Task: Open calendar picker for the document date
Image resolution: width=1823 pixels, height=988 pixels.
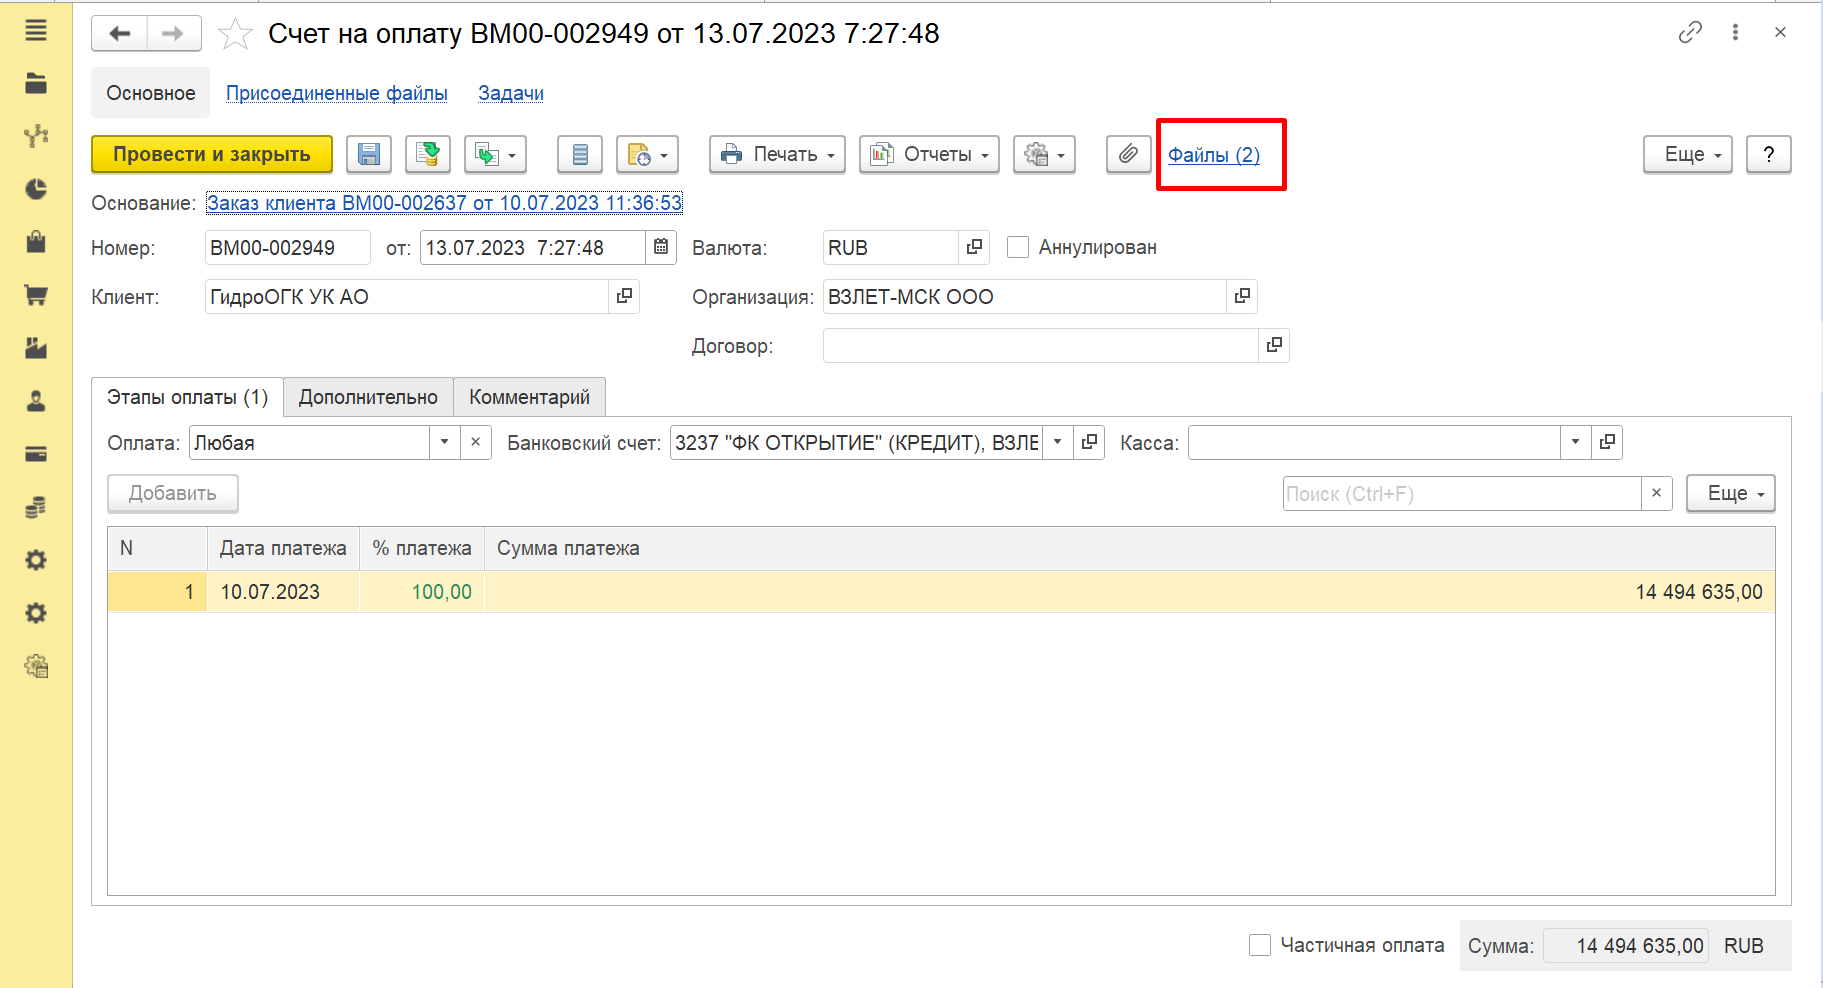Action: coord(661,247)
